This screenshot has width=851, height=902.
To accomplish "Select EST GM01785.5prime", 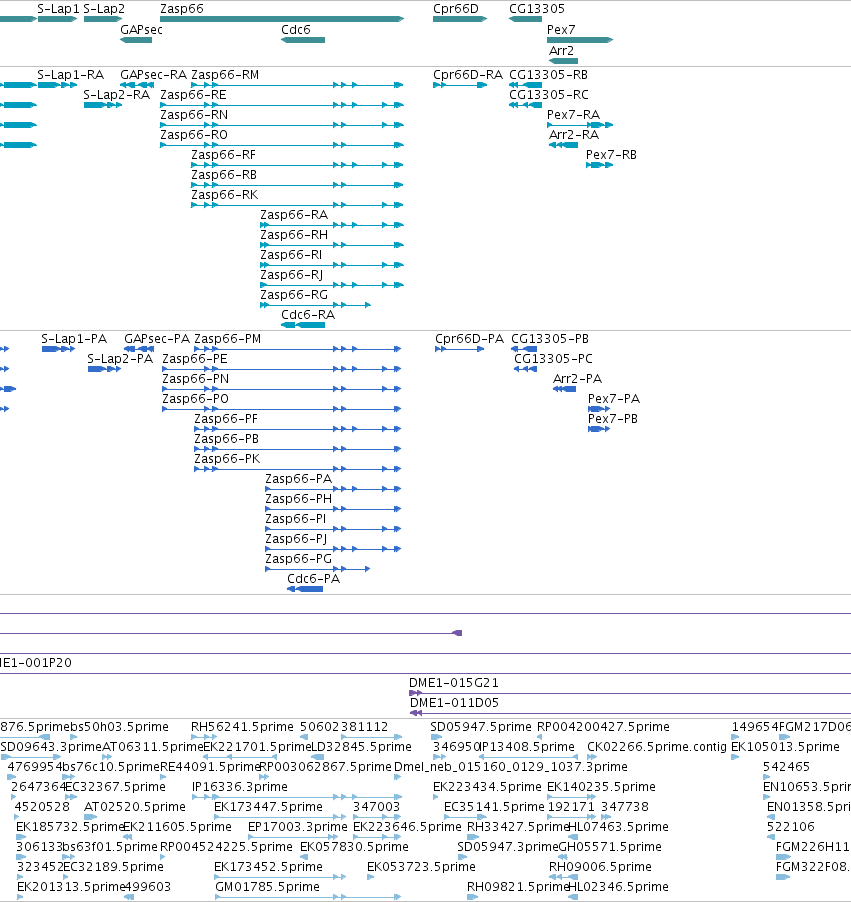I will tap(267, 886).
